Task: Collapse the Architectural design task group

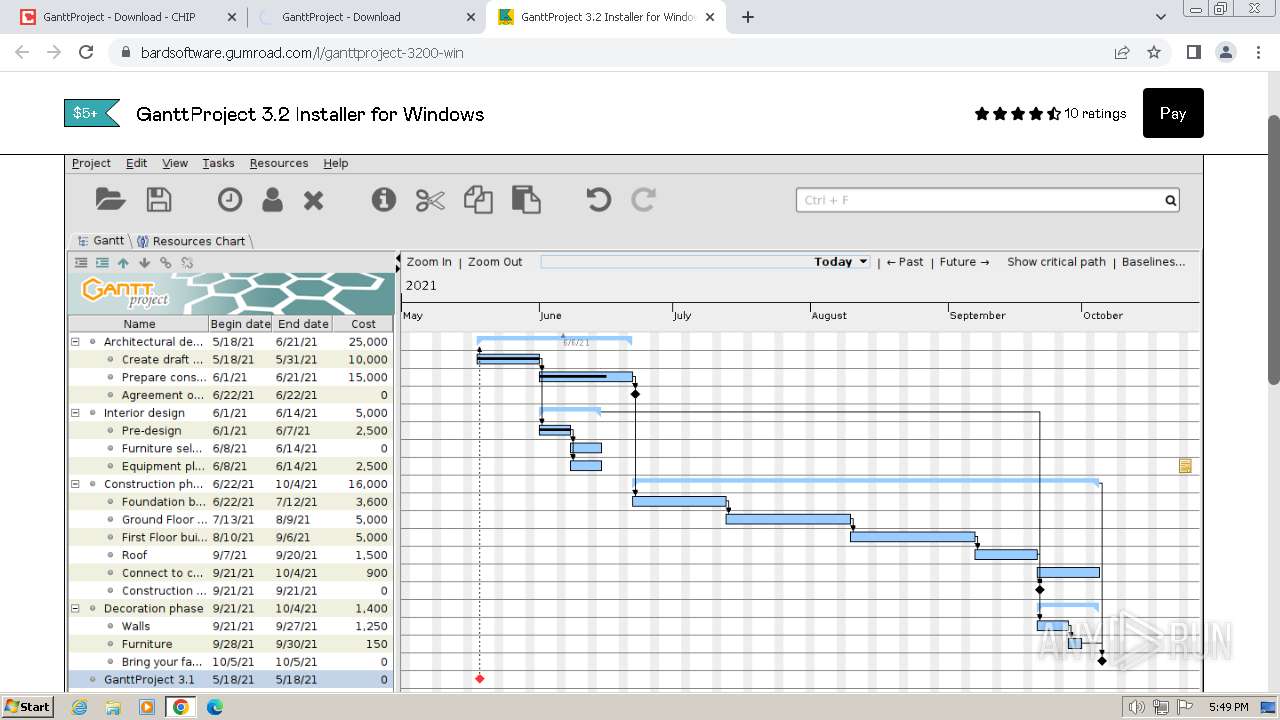Action: point(75,342)
